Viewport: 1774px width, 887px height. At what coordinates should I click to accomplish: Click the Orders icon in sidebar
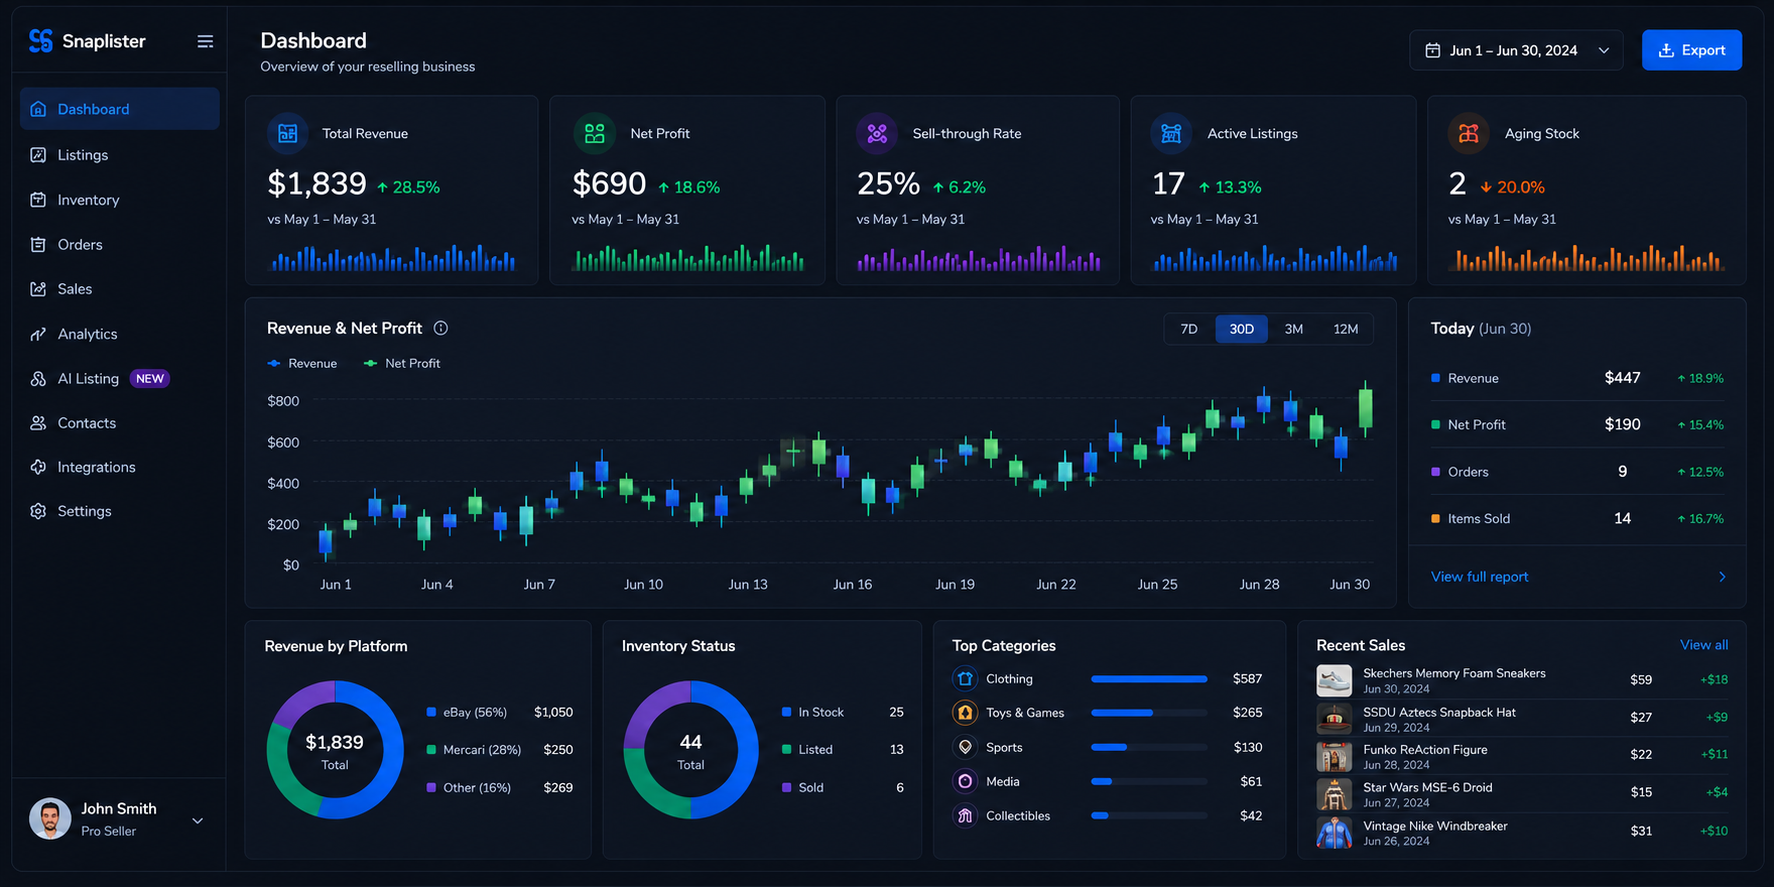pos(38,245)
